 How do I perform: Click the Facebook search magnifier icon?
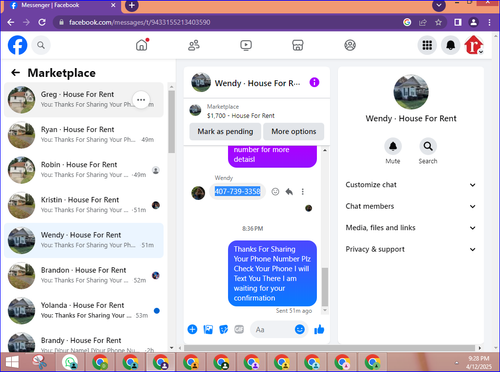pos(41,45)
